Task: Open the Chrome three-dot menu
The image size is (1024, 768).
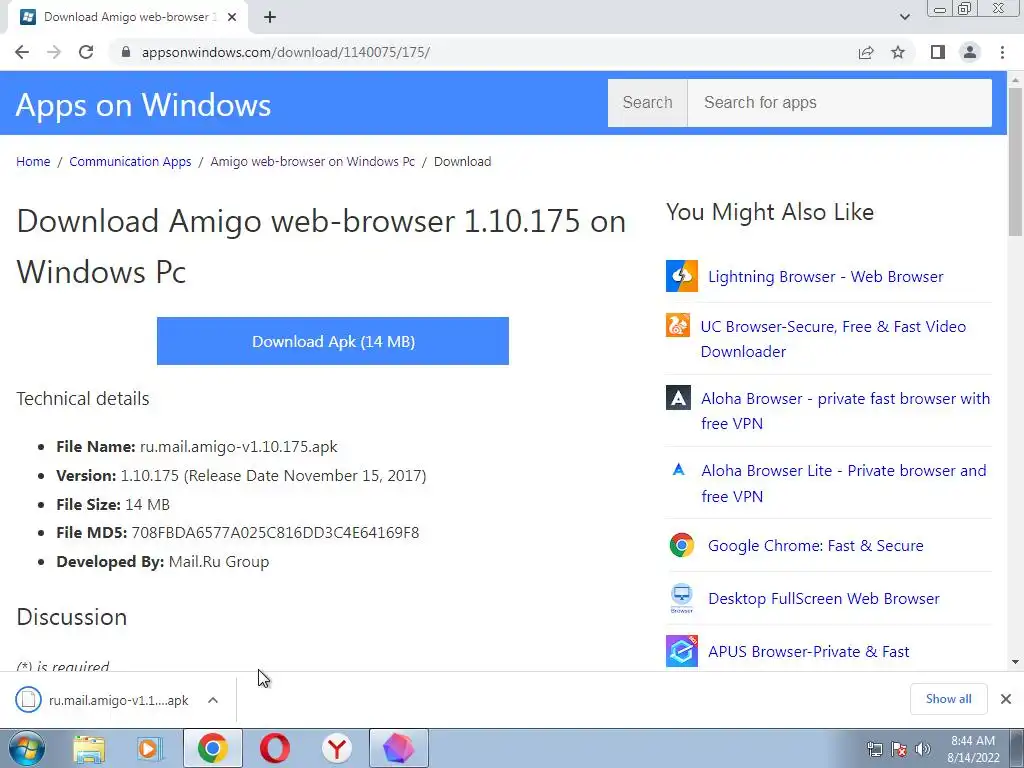Action: pyautogui.click(x=1002, y=52)
